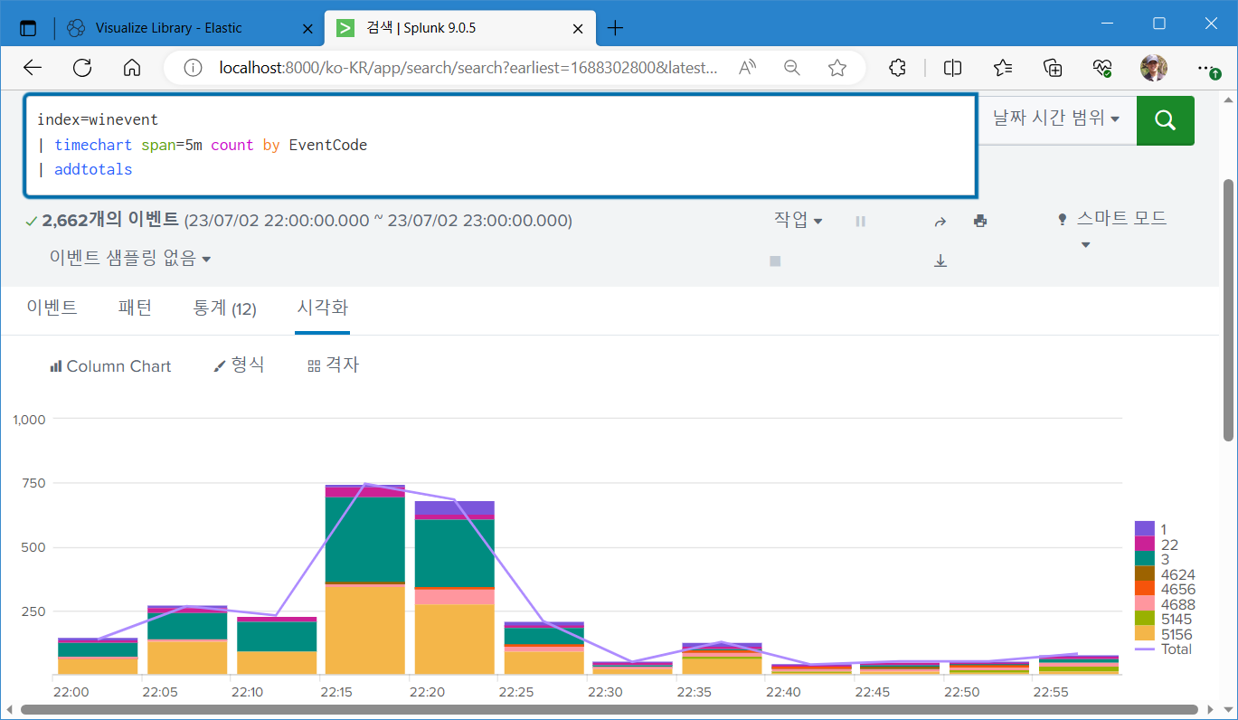
Task: Click legend swatch for EventCode 22
Action: (1144, 544)
